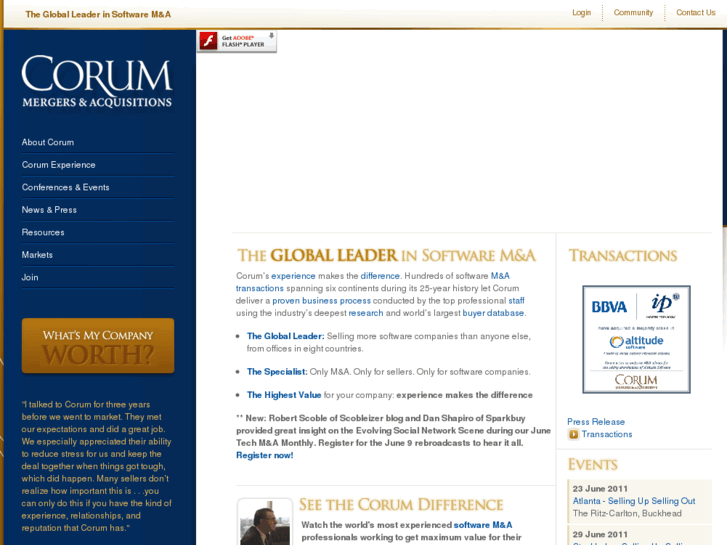
Task: Open the Community link
Action: click(x=633, y=13)
